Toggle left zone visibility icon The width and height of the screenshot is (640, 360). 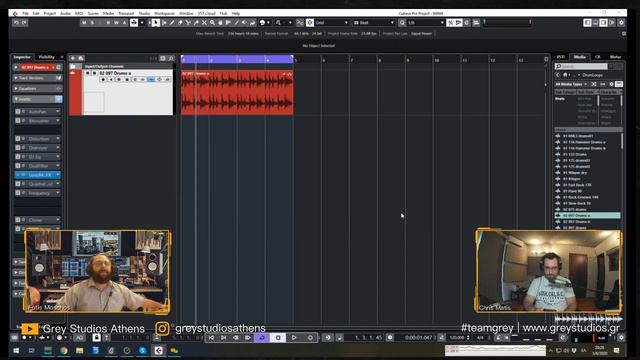(587, 23)
